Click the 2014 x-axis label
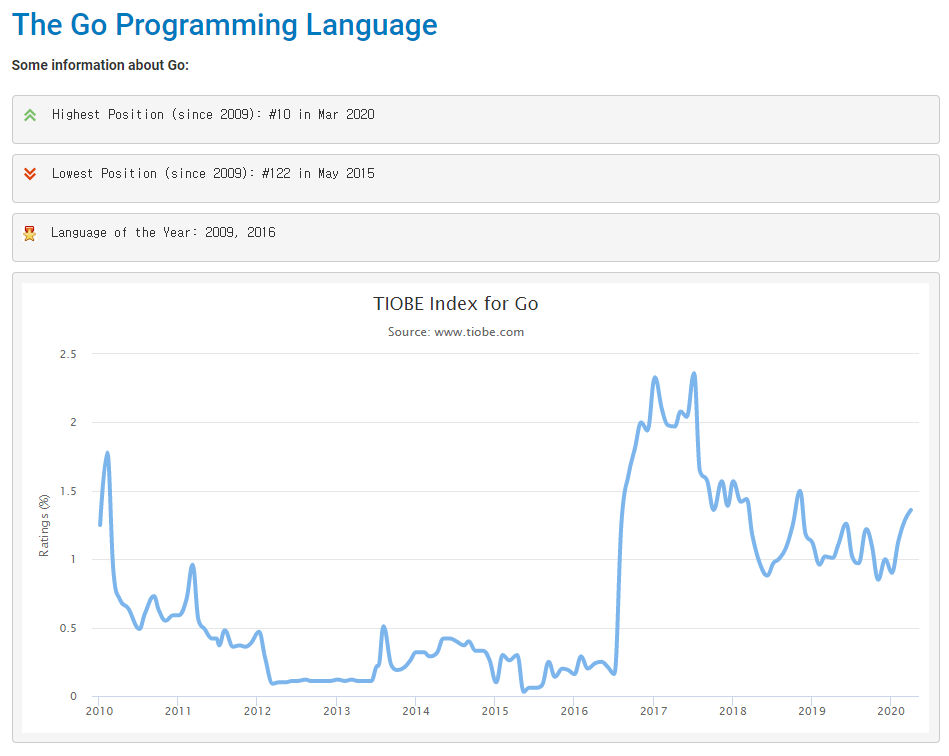Screen dimensions: 949x756 click(416, 711)
